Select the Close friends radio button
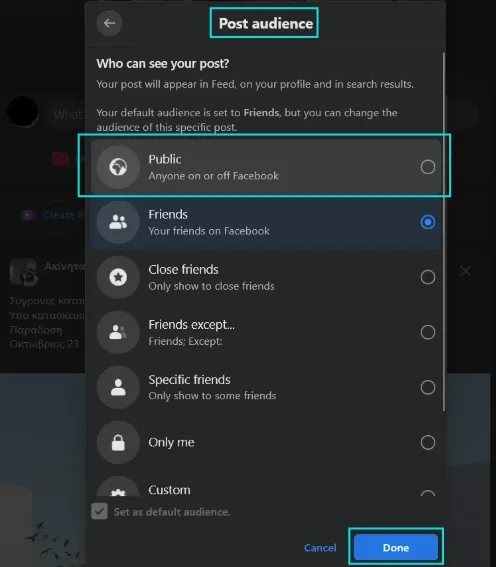The image size is (496, 567). (x=428, y=277)
